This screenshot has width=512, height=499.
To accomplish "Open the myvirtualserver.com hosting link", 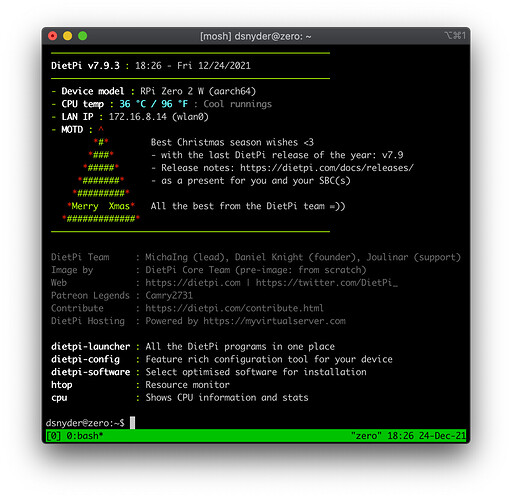I will point(274,321).
